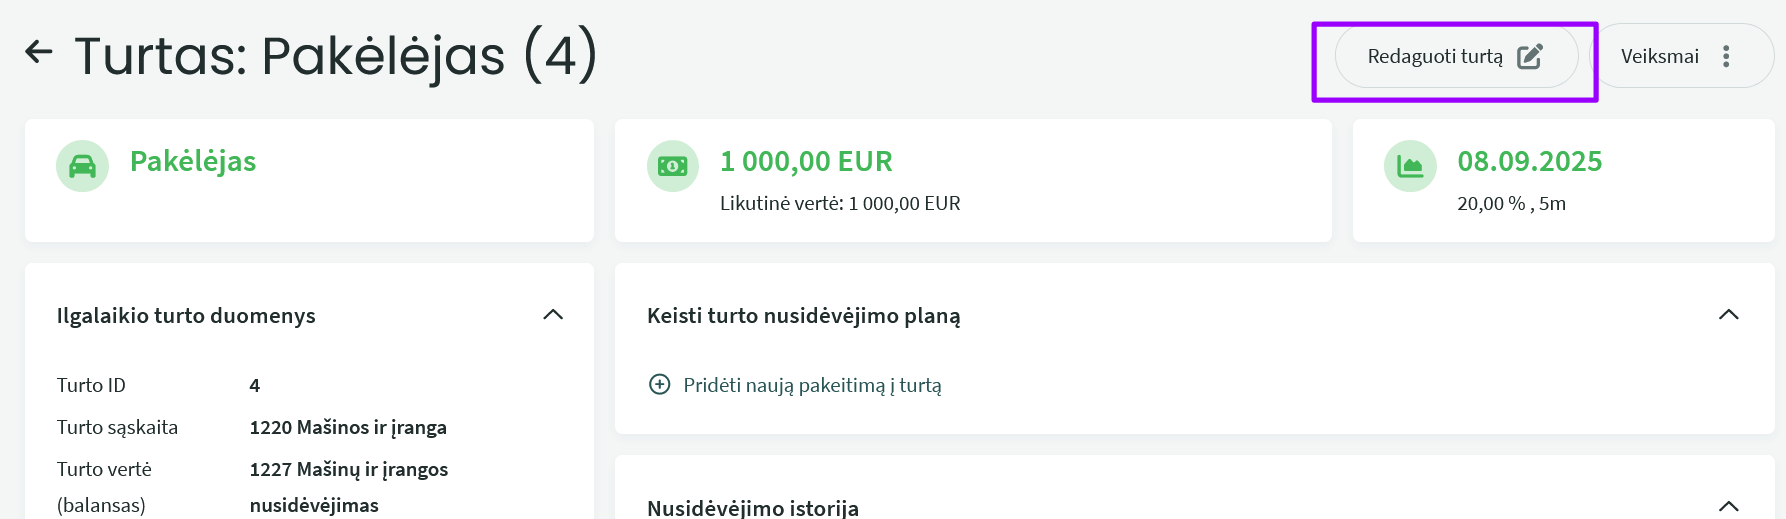The height and width of the screenshot is (519, 1786).
Task: Click the back arrow beside the title
Action: 39,52
